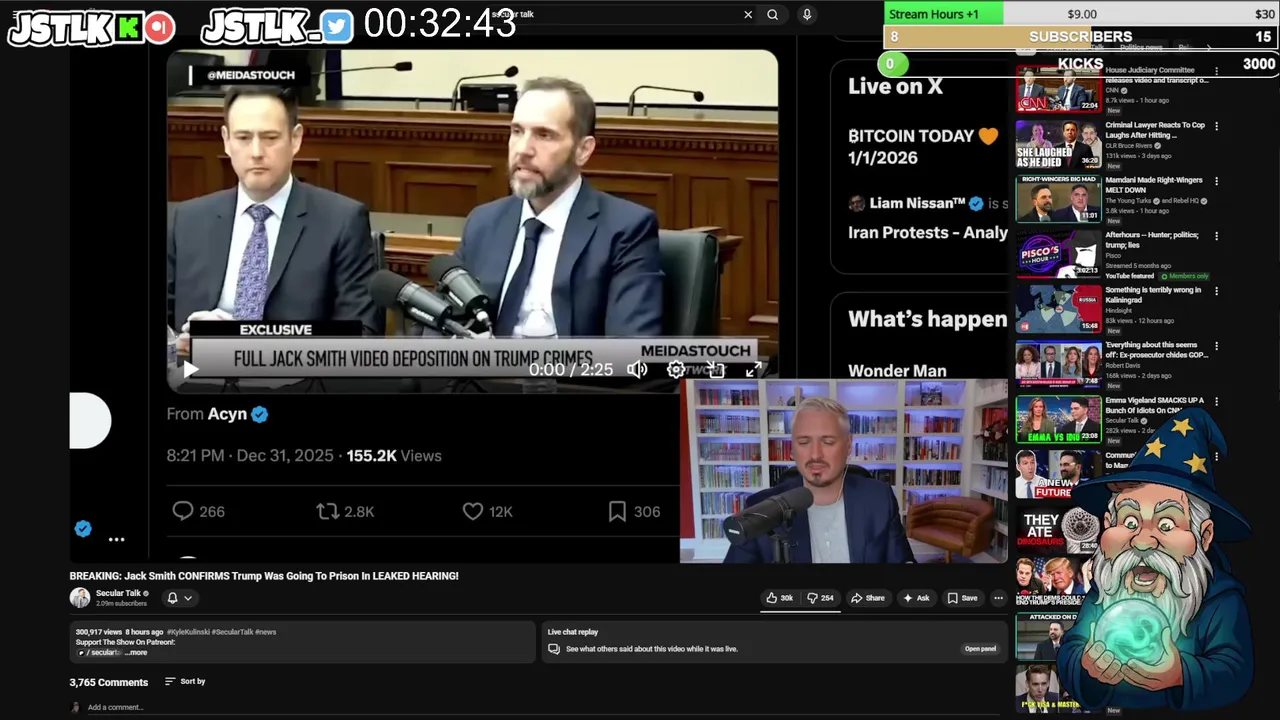Click the '3,765 Comments' heading

pyautogui.click(x=108, y=682)
